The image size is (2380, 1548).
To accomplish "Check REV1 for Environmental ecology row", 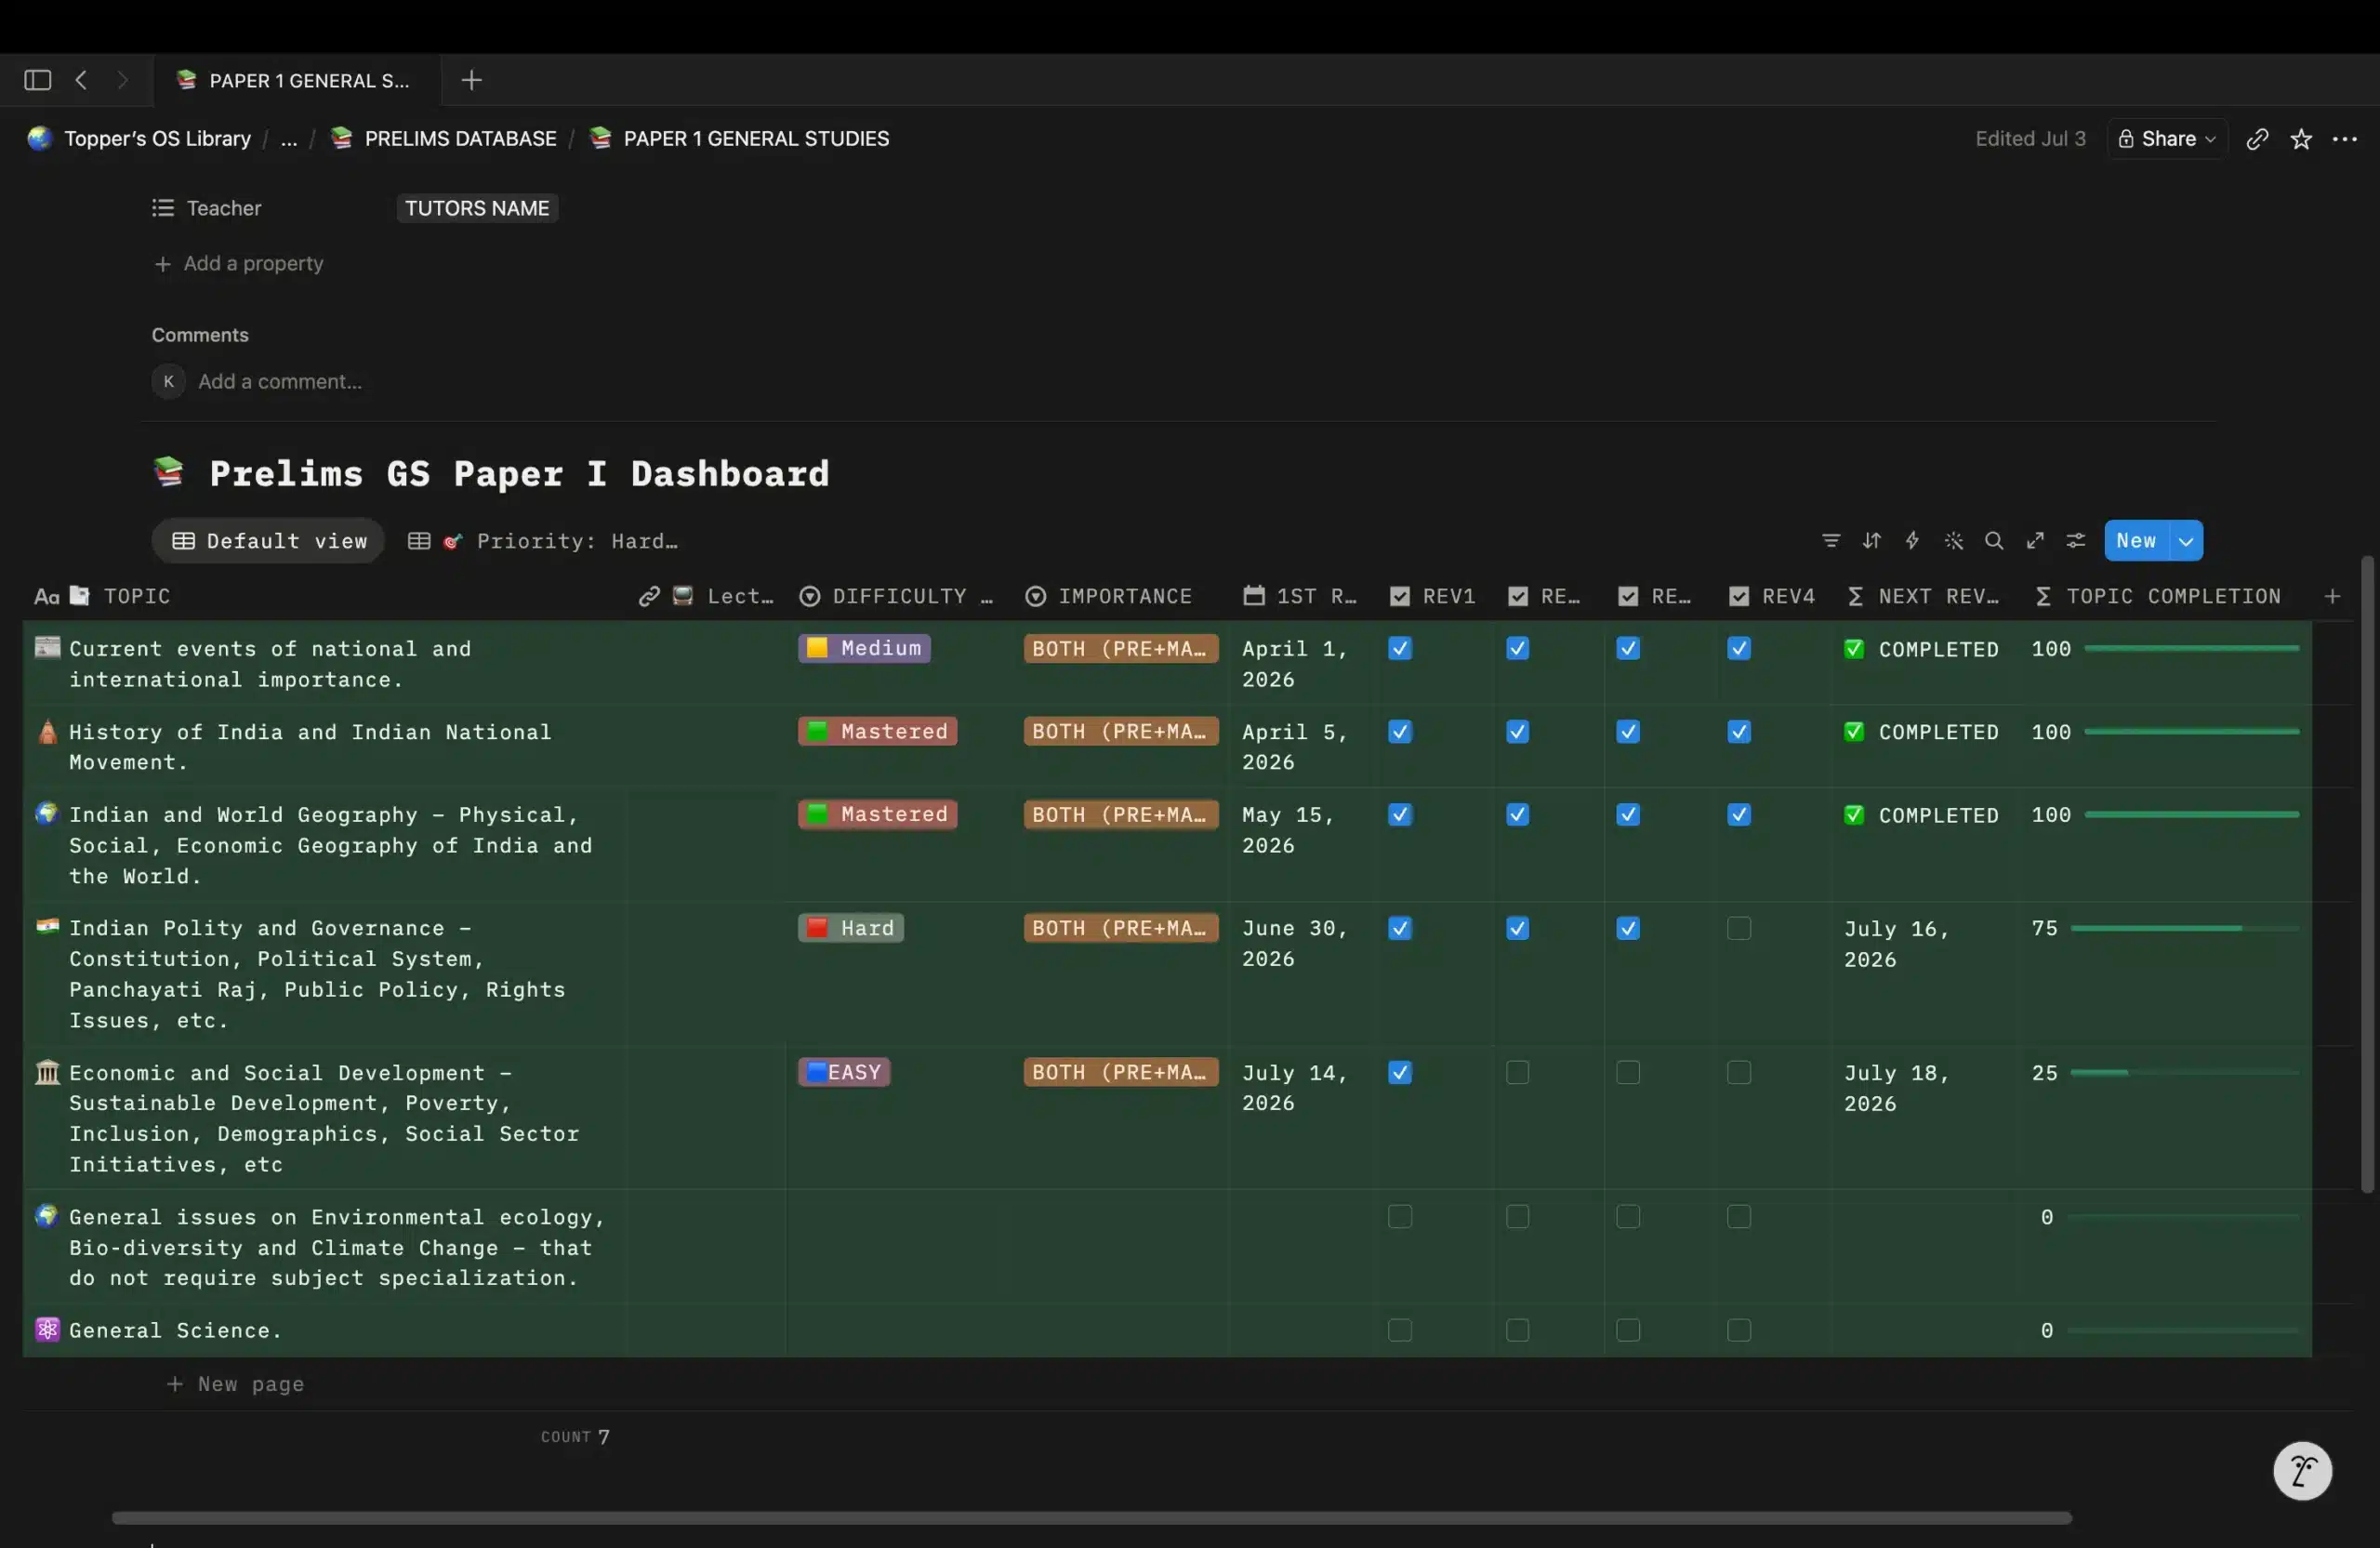I will coord(1400,1216).
